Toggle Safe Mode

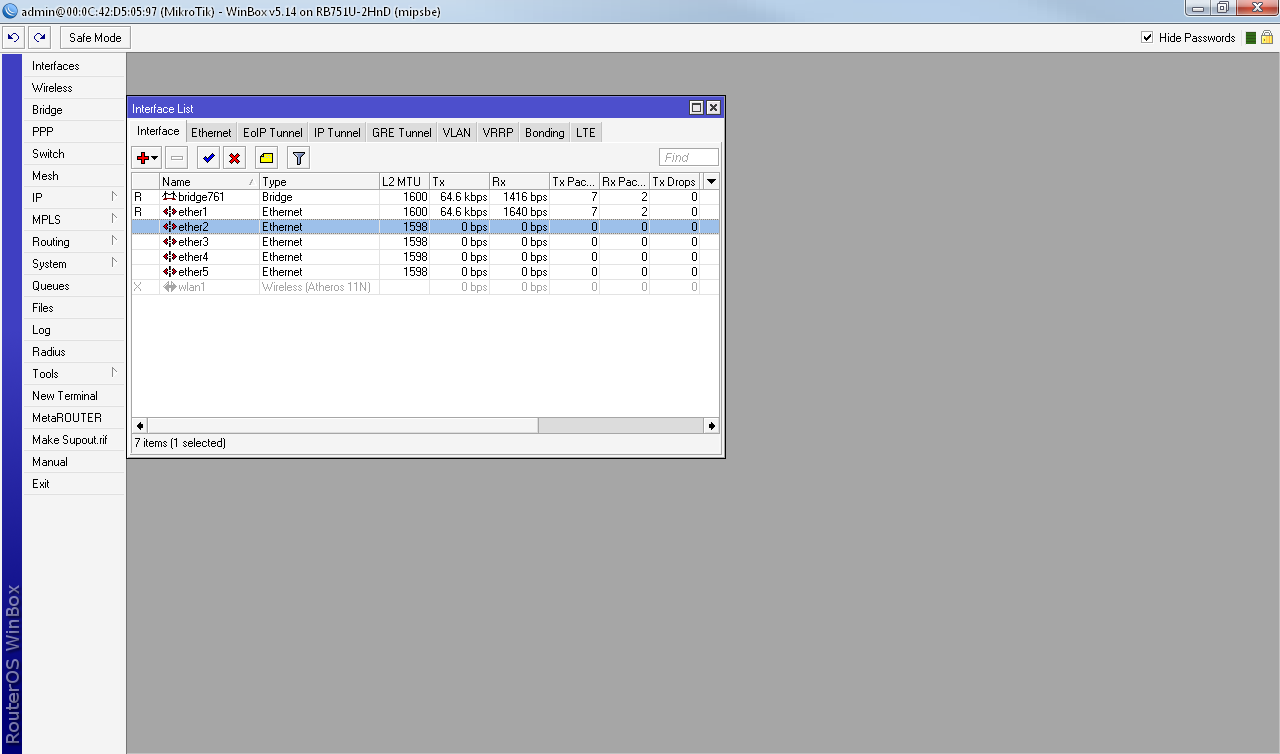95,38
